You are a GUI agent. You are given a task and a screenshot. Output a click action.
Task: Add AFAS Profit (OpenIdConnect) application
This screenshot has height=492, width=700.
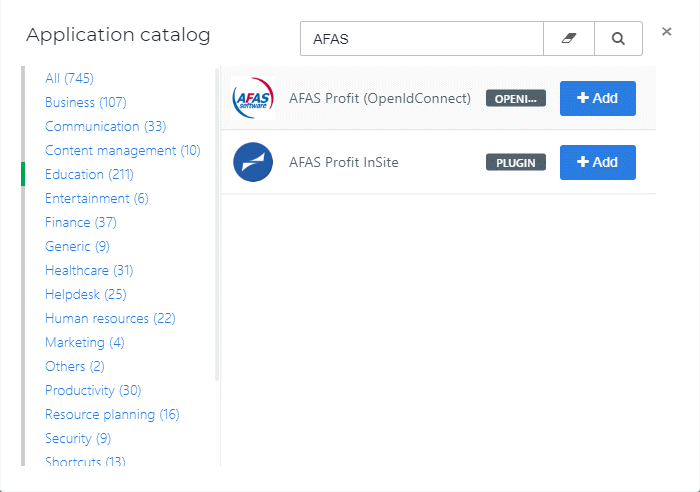598,98
